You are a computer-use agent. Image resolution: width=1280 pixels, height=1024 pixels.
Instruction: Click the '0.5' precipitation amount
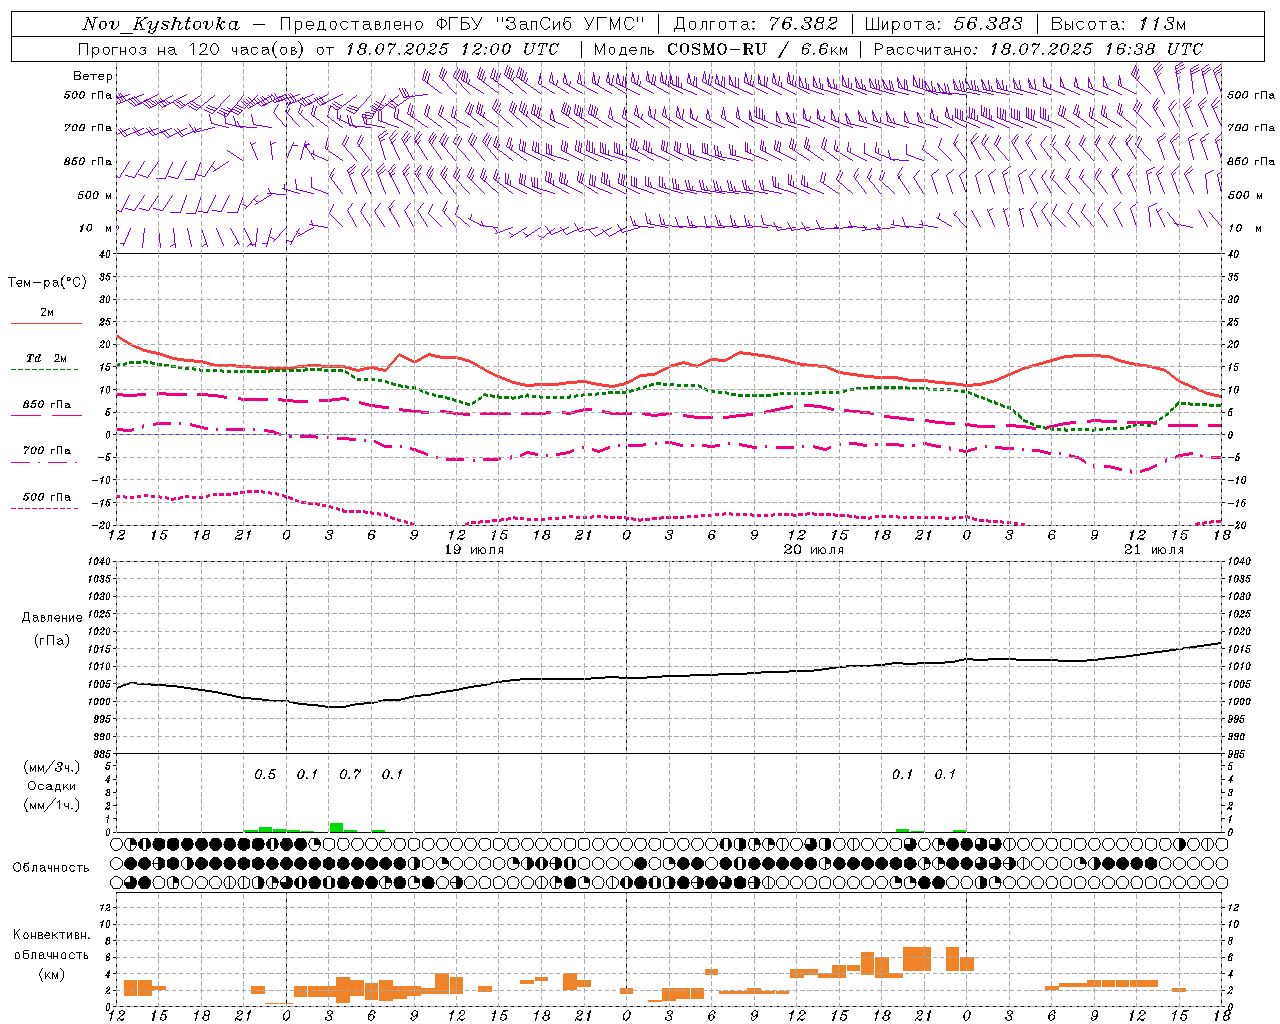pos(265,775)
